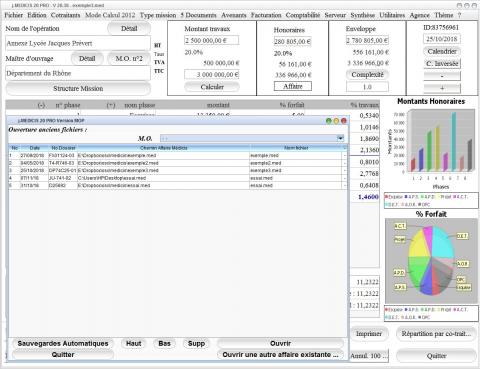The image size is (480, 369).
Task: Select the row with file exemple2.med
Action: click(x=178, y=163)
